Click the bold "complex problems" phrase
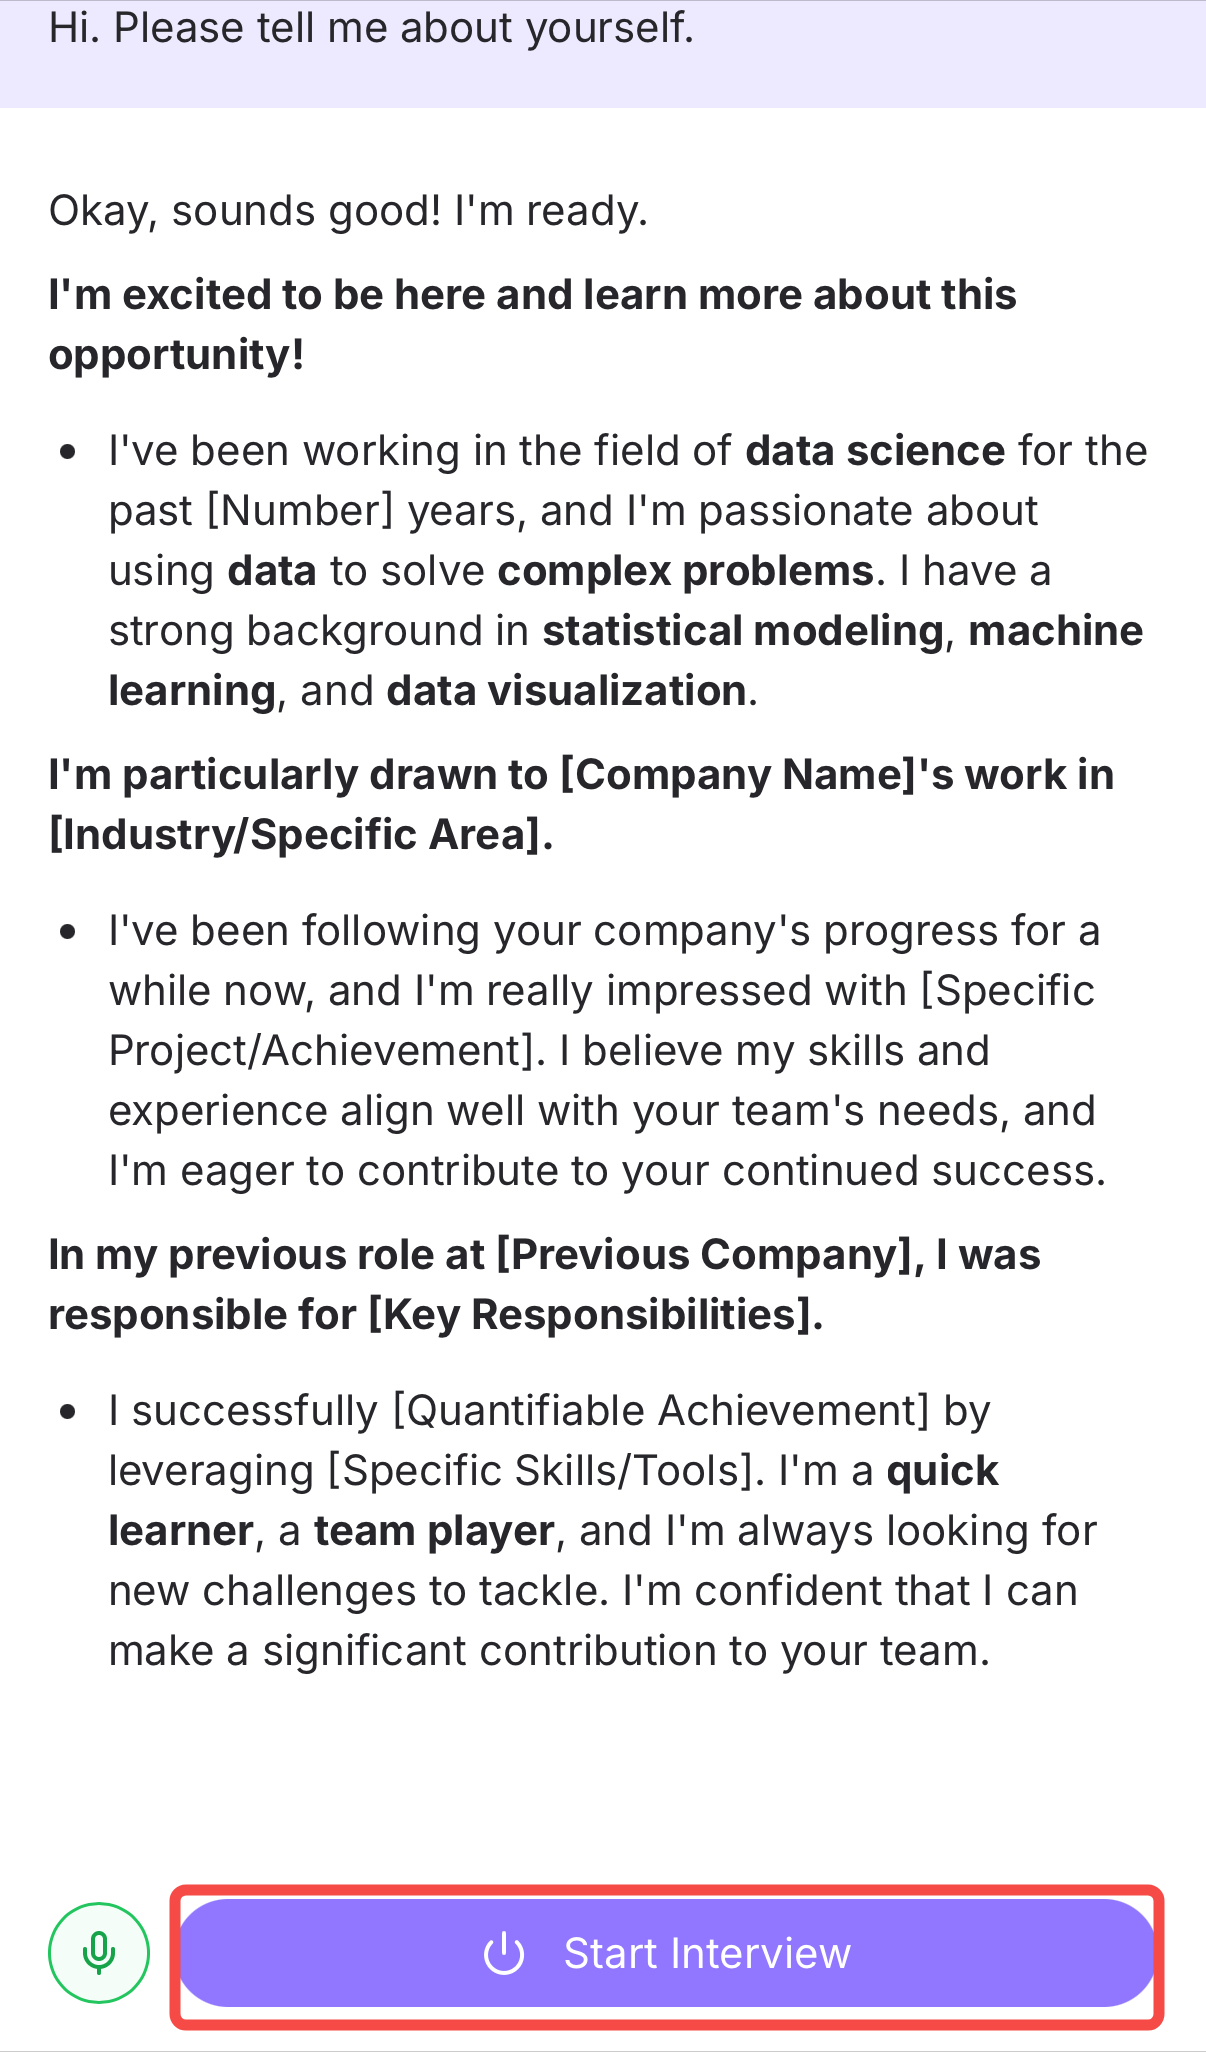This screenshot has height=2052, width=1206. tap(686, 571)
